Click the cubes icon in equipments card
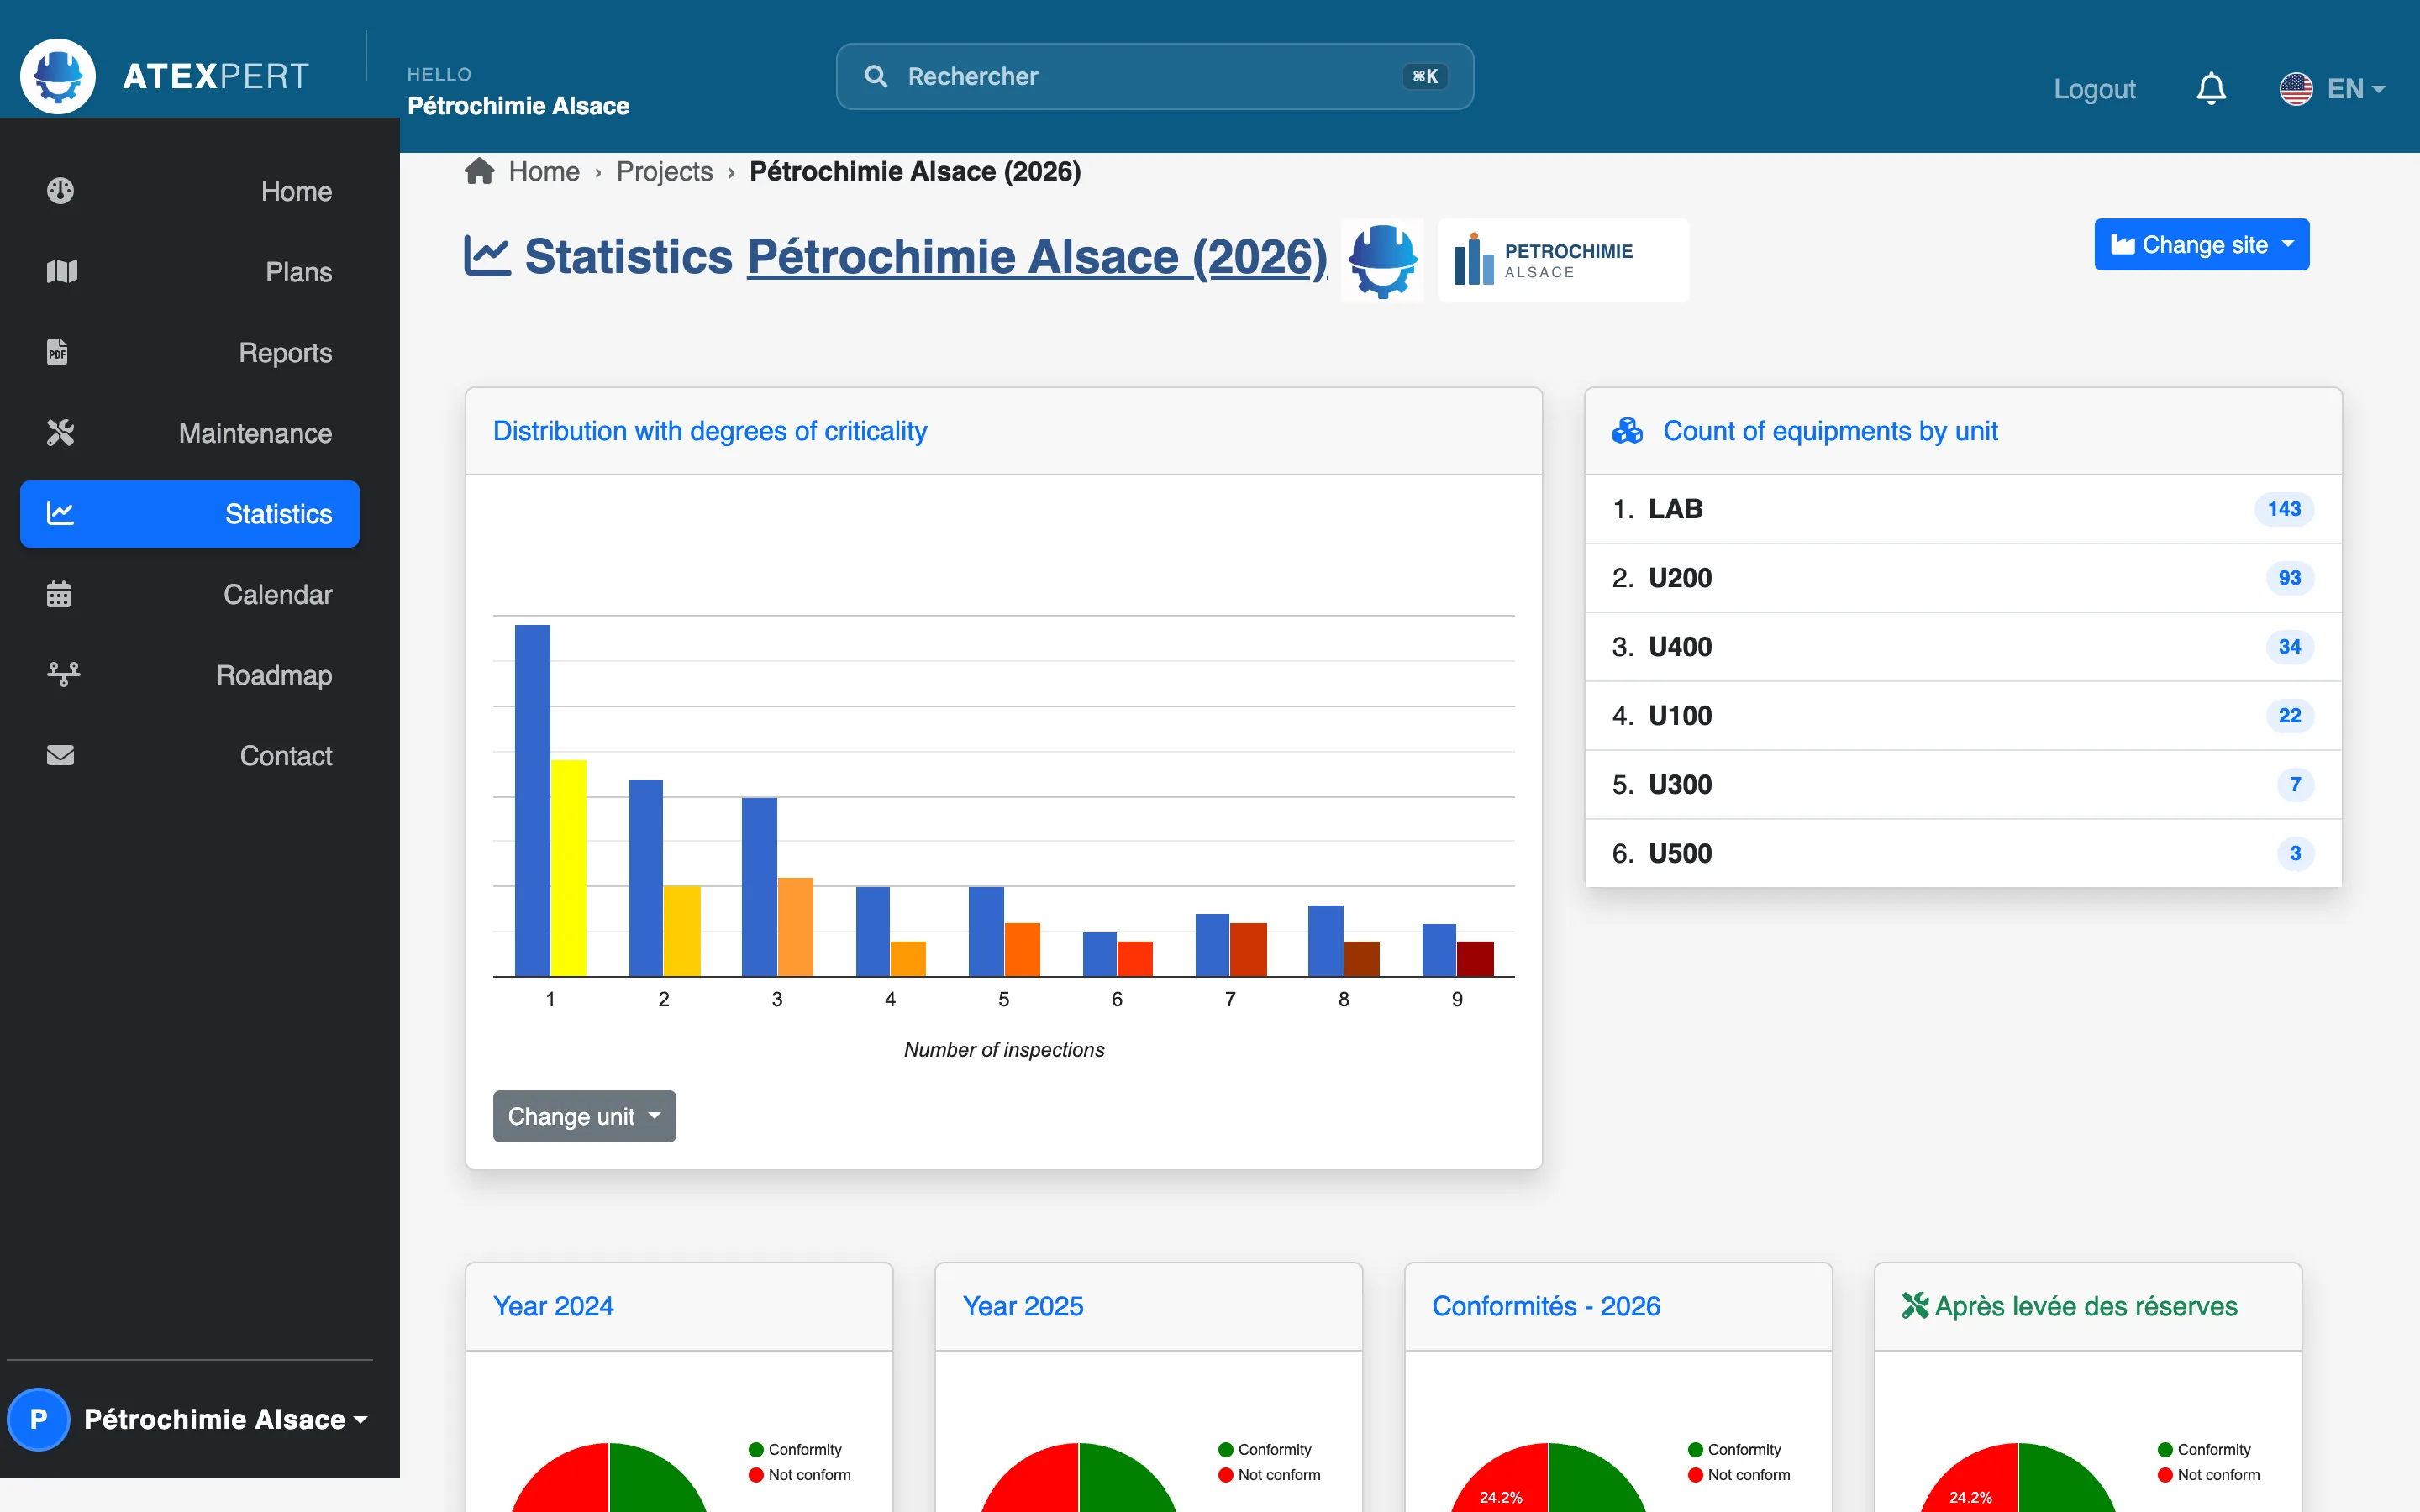The height and width of the screenshot is (1512, 2420). click(x=1627, y=431)
